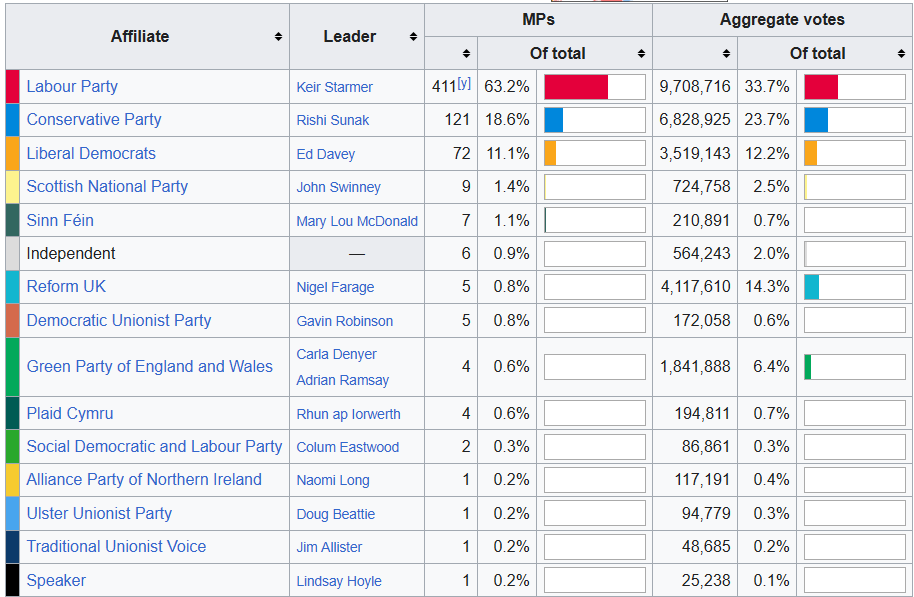The height and width of the screenshot is (597, 914).
Task: Open the Reform UK link
Action: coord(66,286)
